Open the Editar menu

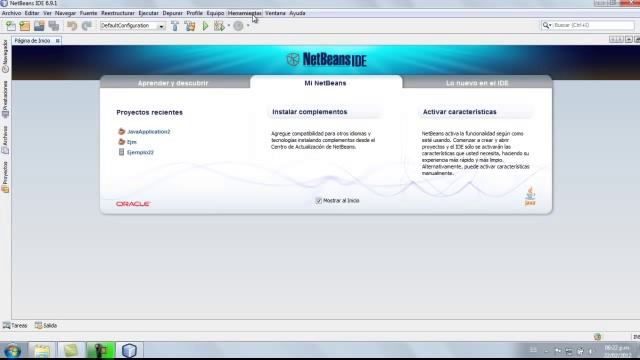pyautogui.click(x=32, y=13)
